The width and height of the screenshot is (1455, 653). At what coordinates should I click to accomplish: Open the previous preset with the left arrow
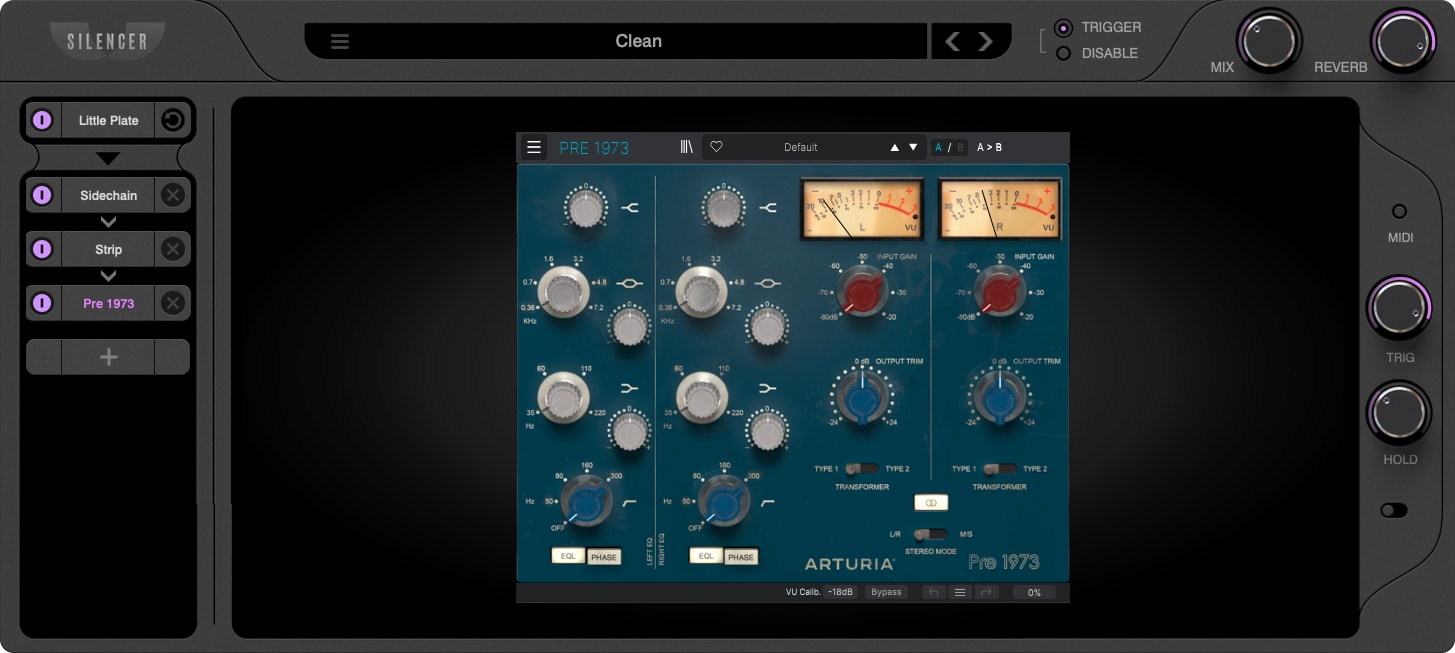[x=951, y=41]
